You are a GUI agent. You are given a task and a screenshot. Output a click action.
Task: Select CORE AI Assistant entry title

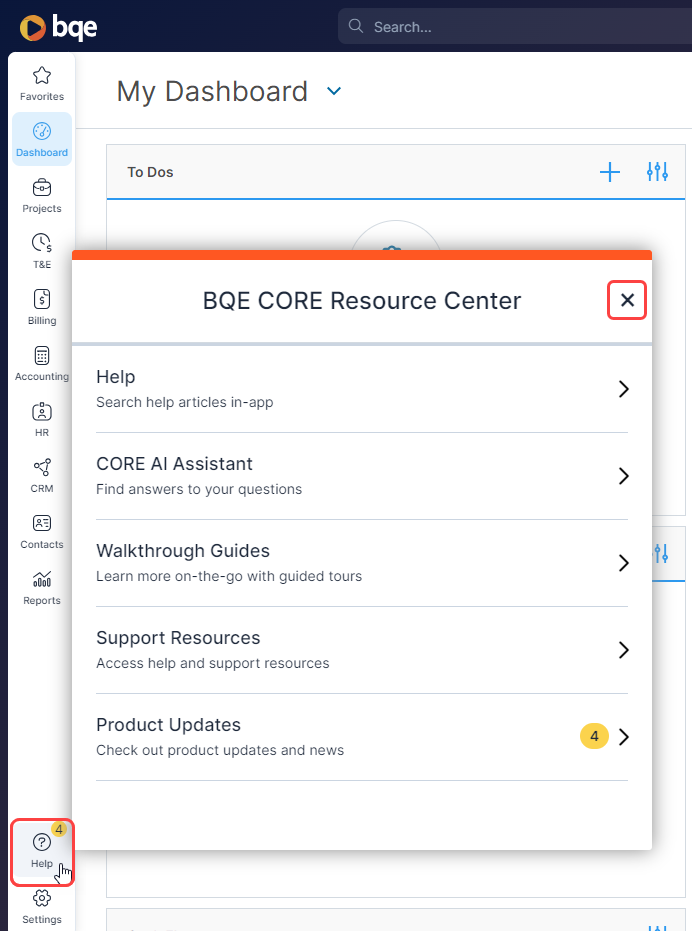(x=174, y=464)
